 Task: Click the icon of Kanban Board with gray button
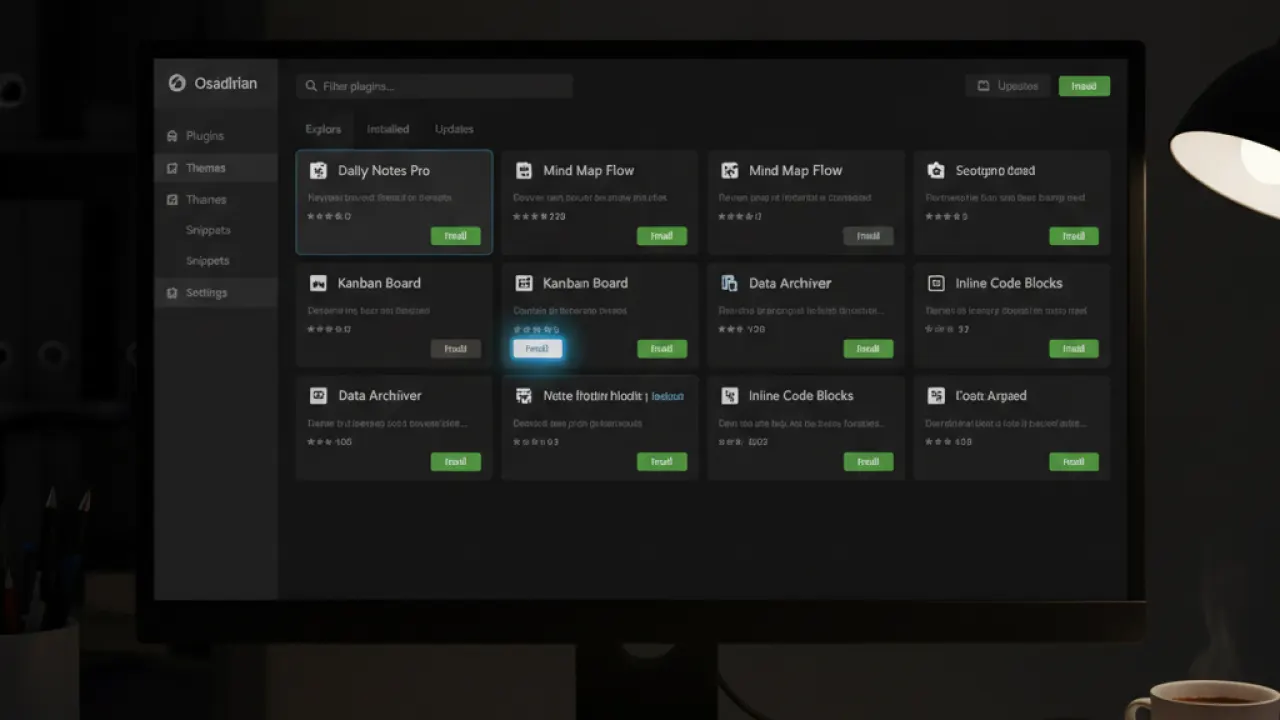click(x=318, y=283)
